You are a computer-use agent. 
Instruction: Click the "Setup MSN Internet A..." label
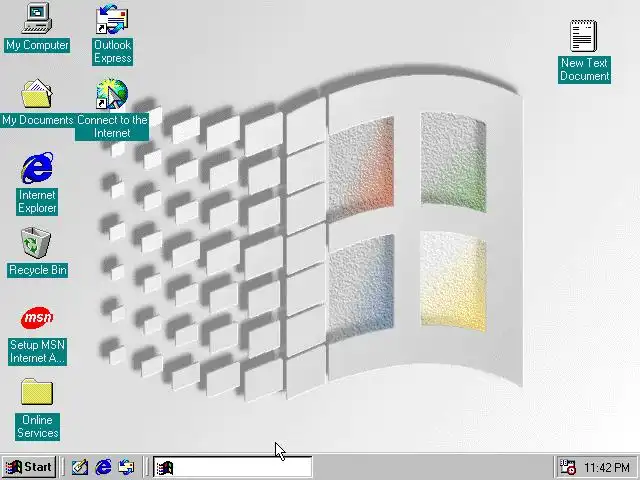(x=38, y=351)
